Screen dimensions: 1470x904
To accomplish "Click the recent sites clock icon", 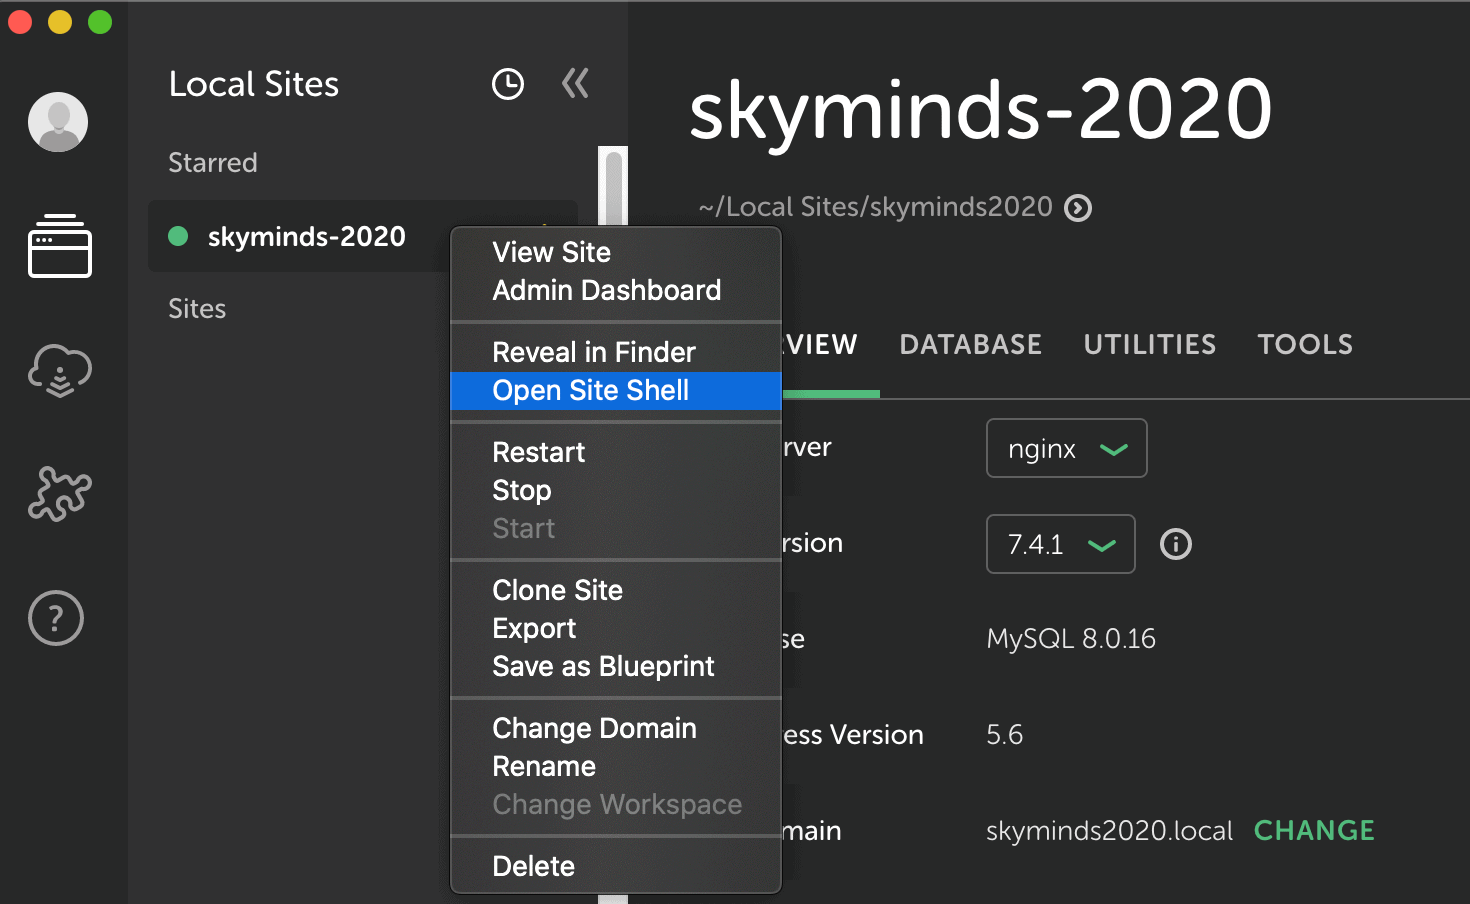I will [507, 84].
